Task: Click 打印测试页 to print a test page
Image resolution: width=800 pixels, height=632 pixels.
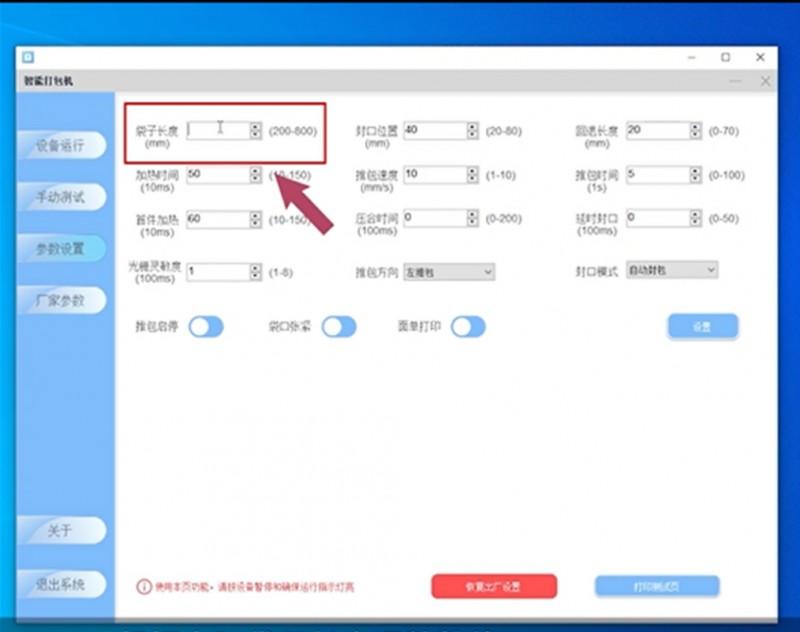Action: pos(658,587)
